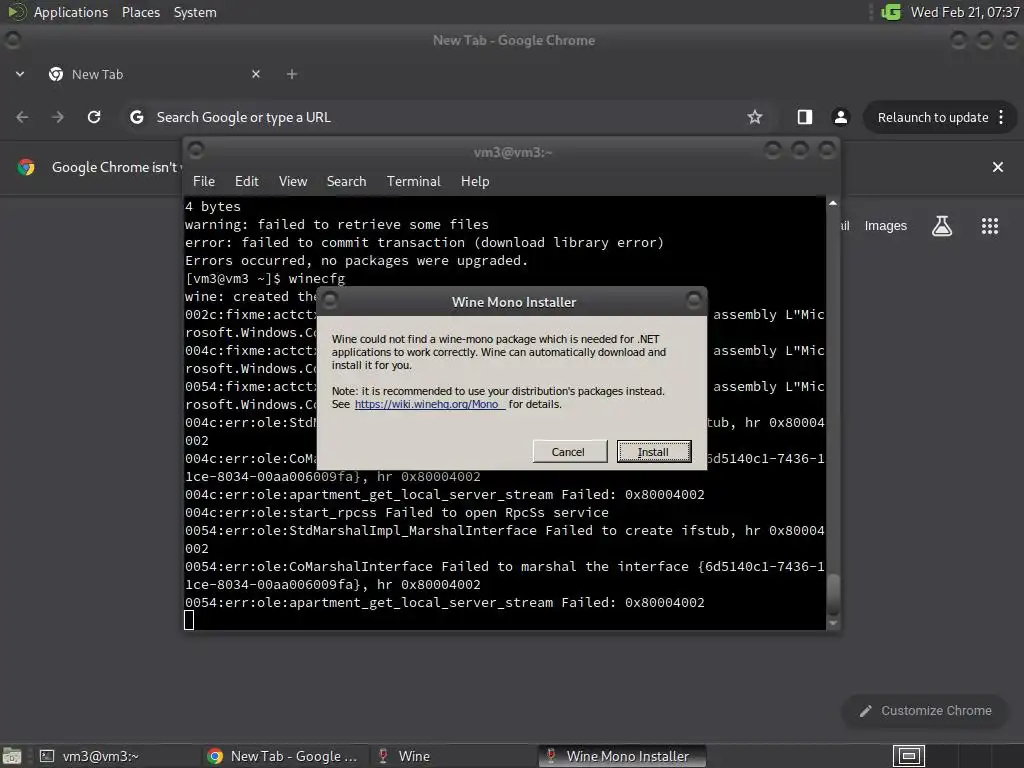
Task: Click Chrome's reload page icon
Action: pyautogui.click(x=94, y=117)
